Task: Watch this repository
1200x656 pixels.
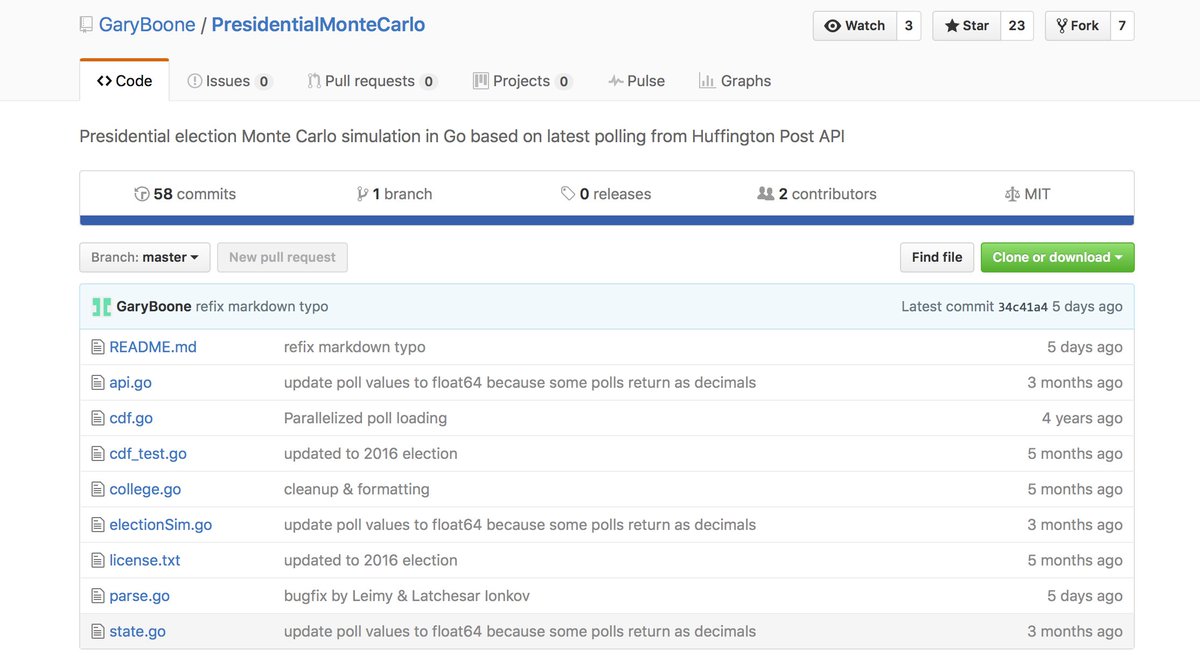Action: pos(855,26)
